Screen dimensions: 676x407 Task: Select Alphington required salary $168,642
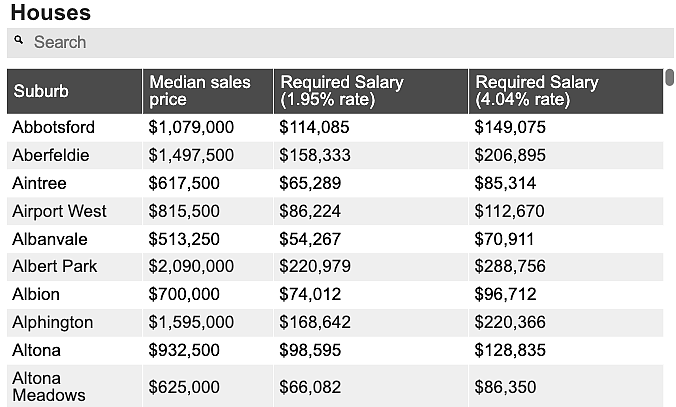(315, 322)
